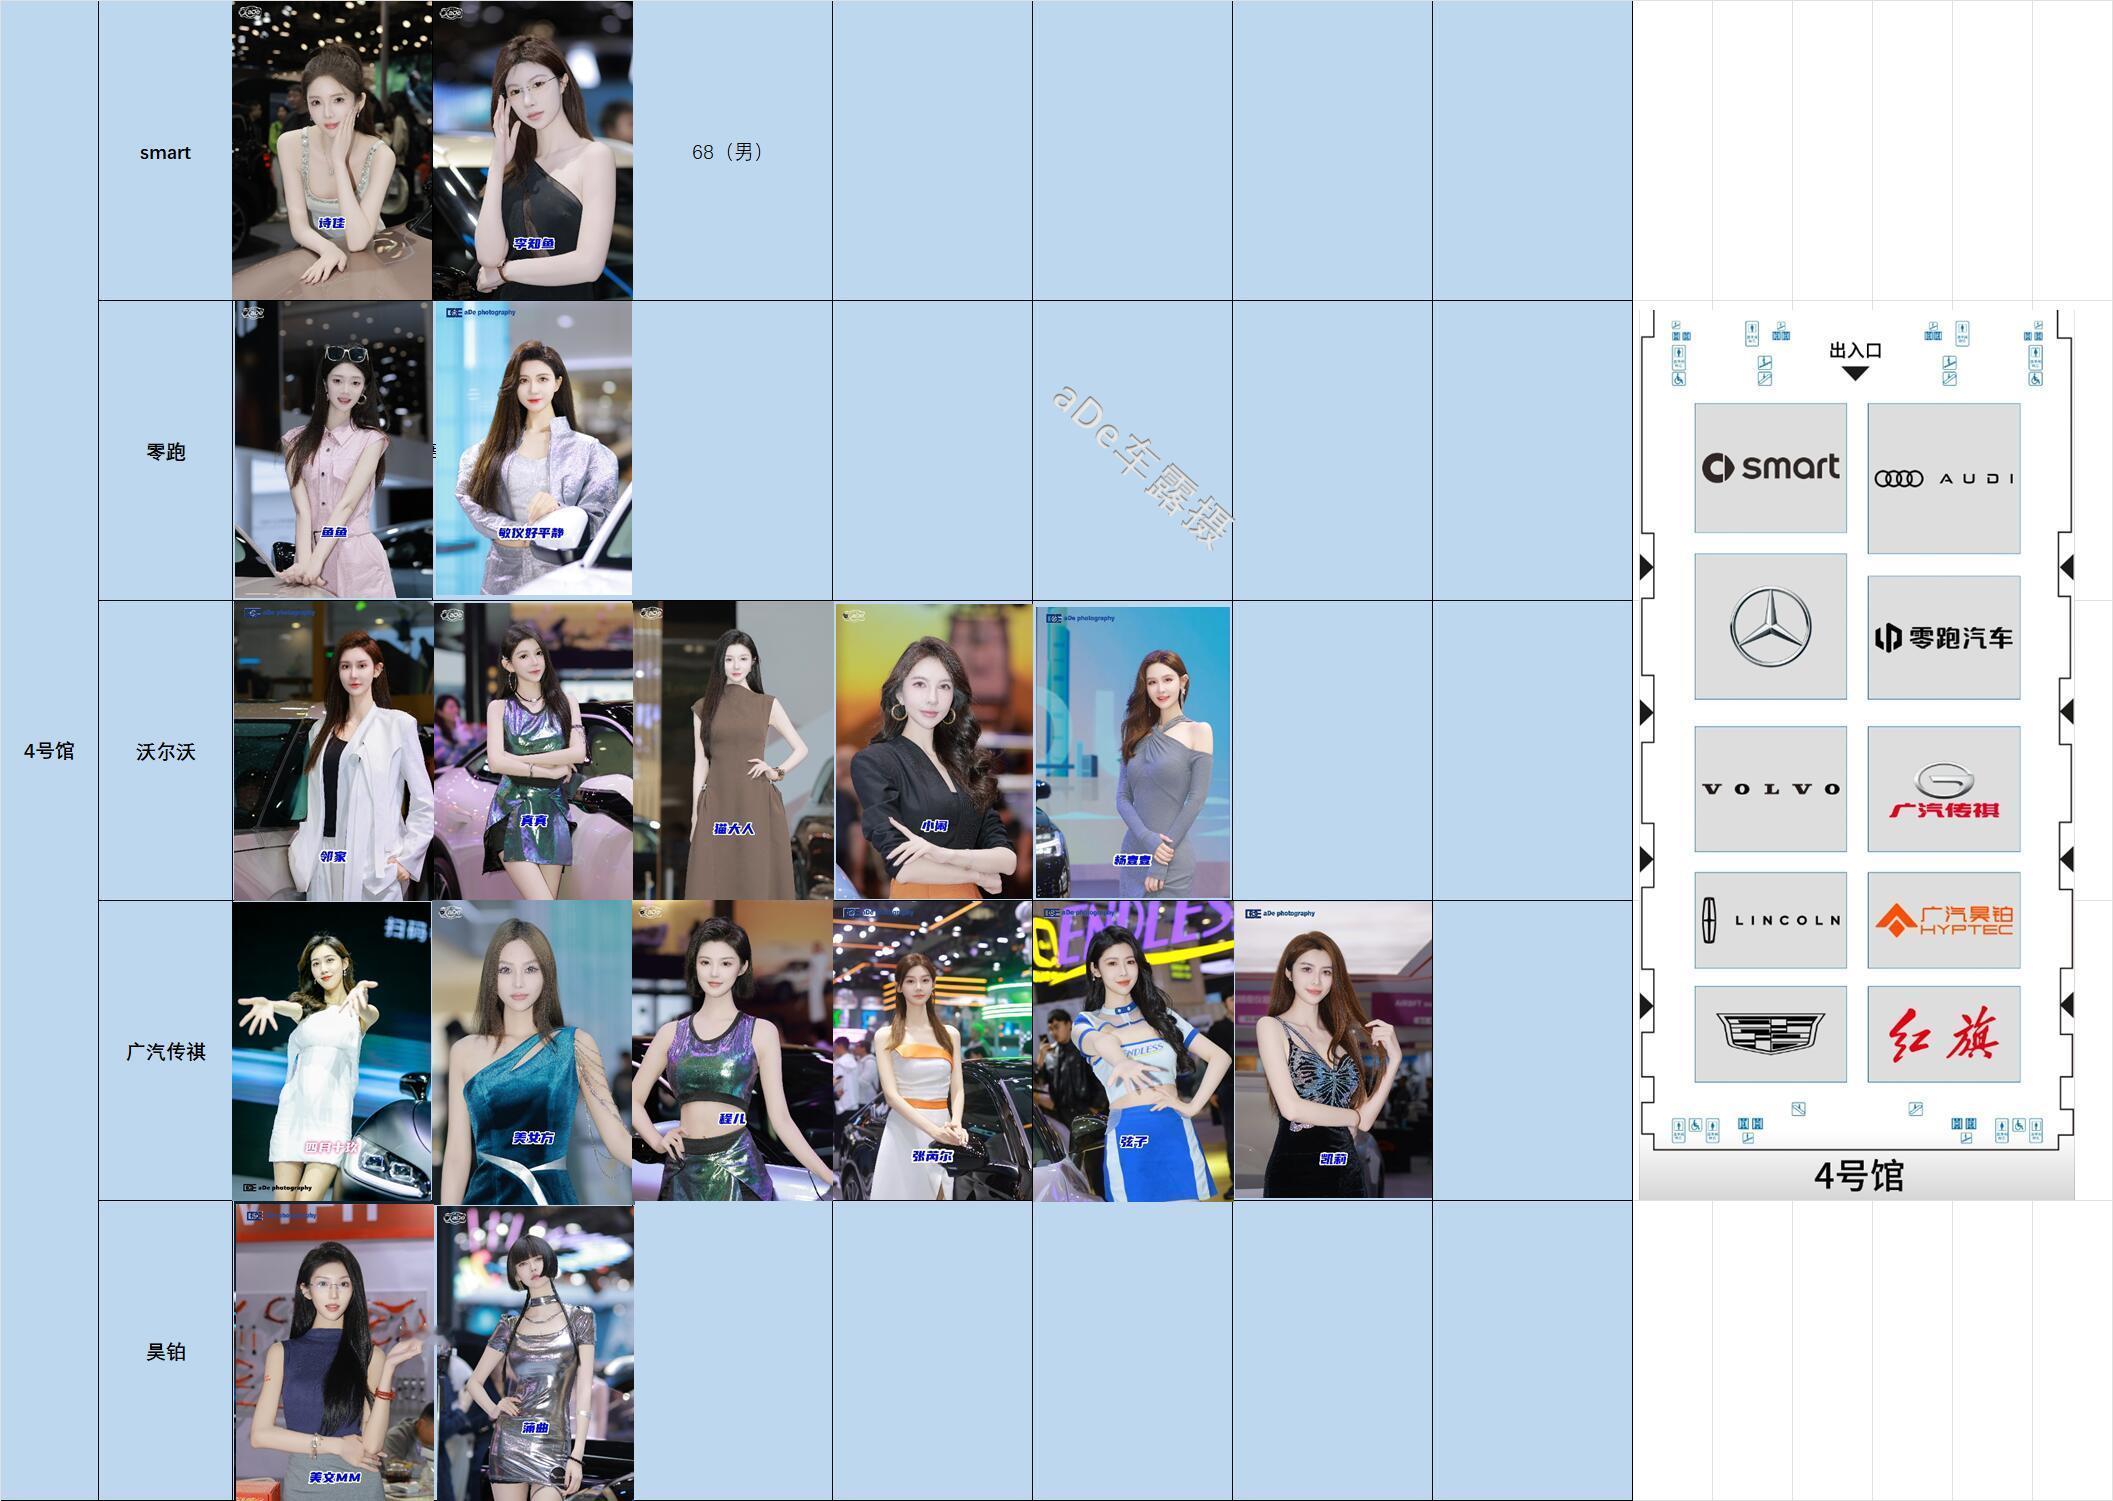Open the photo labeled 敏仪好平静
This screenshot has width=2113, height=1501.
pyautogui.click(x=533, y=449)
